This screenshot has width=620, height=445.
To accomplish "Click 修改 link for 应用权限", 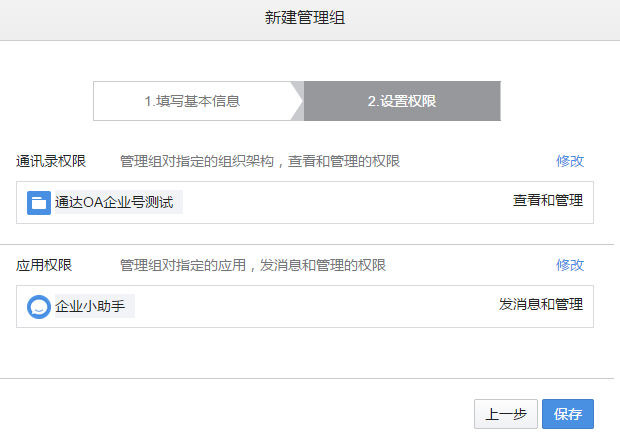I will pyautogui.click(x=569, y=265).
